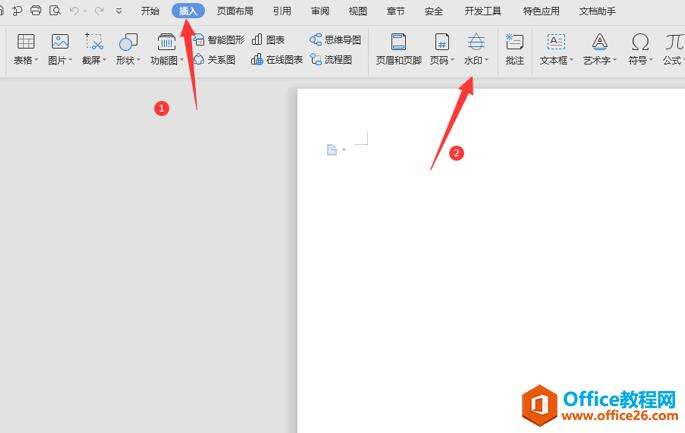The width and height of the screenshot is (685, 433).
Task: Switch to the 安全 tab
Action: coord(433,11)
